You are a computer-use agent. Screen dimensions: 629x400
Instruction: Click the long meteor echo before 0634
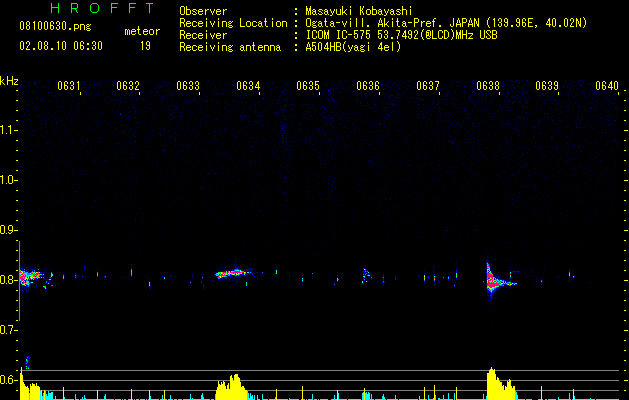pyautogui.click(x=235, y=273)
